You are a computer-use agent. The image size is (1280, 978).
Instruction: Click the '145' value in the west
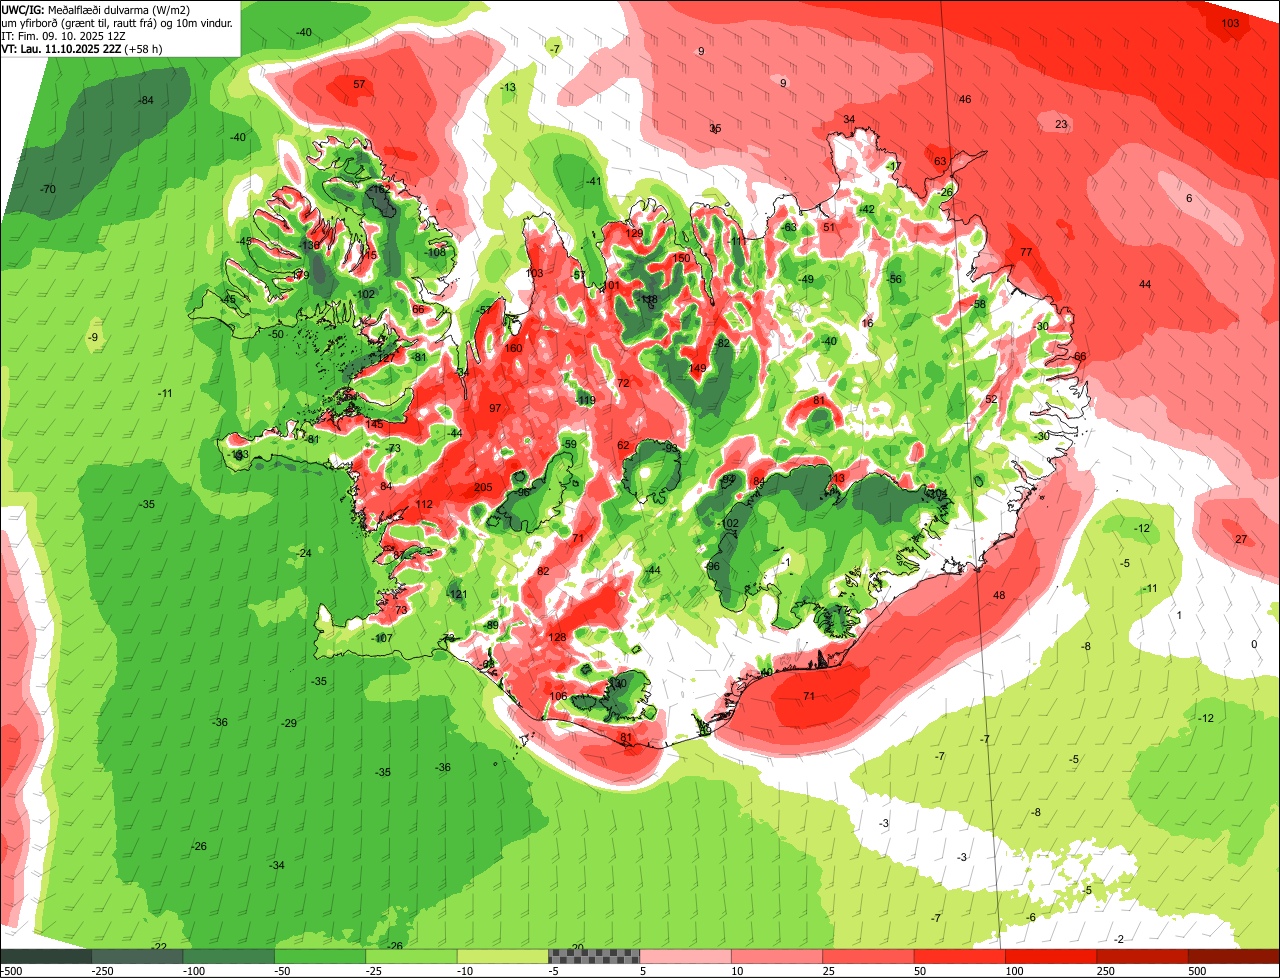pyautogui.click(x=375, y=425)
